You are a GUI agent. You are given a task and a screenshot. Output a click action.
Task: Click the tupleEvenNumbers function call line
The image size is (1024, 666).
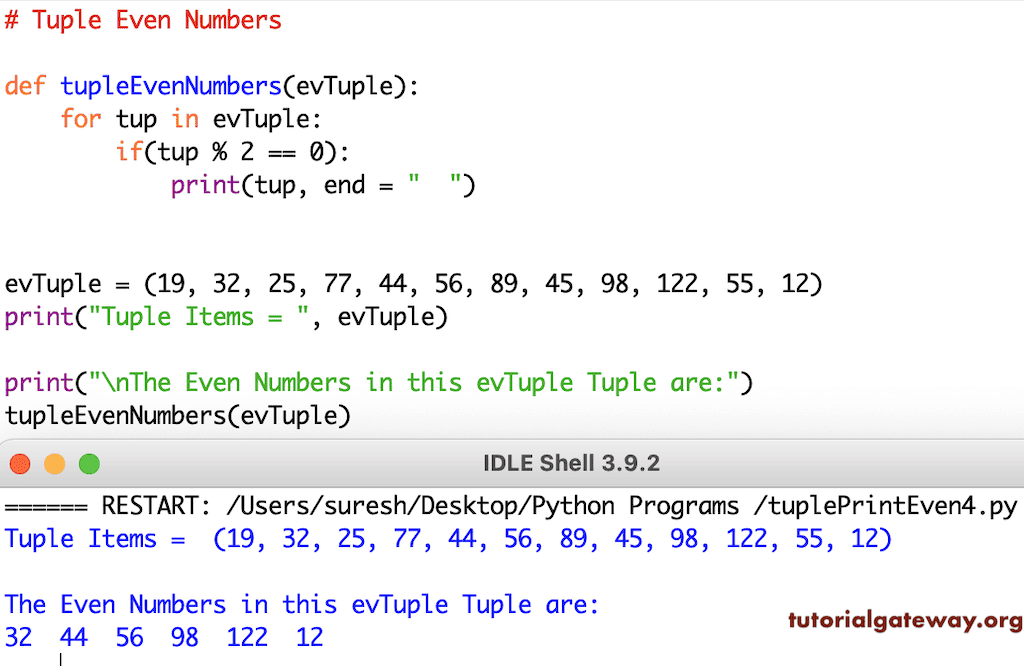click(175, 415)
